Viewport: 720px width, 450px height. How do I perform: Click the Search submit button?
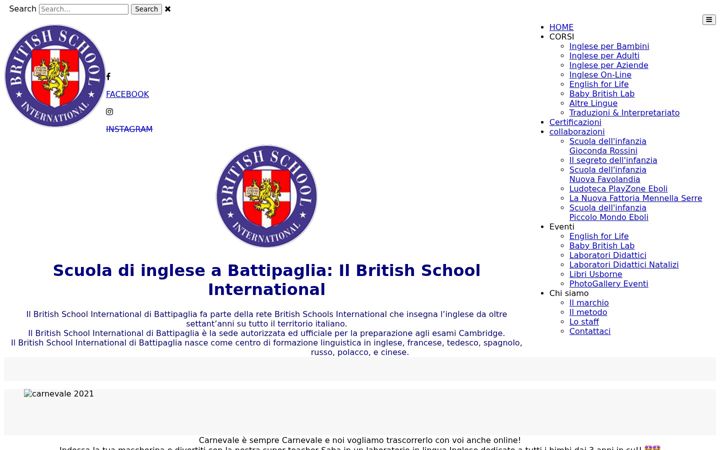coord(146,9)
